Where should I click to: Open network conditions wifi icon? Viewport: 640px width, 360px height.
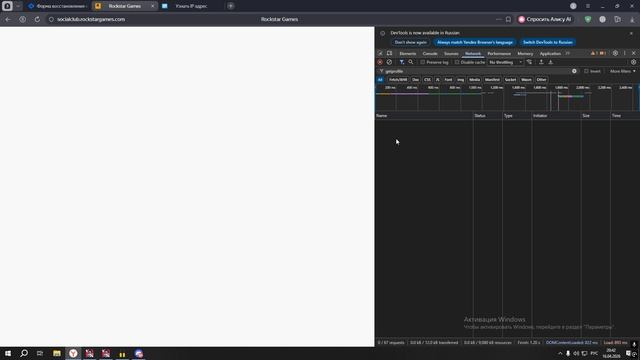529,62
